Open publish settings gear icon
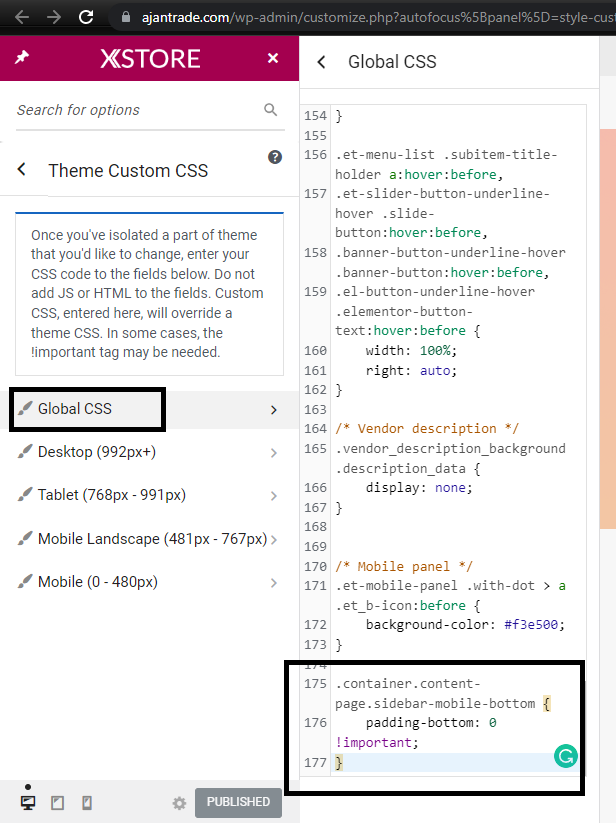This screenshot has height=823, width=616. pyautogui.click(x=179, y=803)
